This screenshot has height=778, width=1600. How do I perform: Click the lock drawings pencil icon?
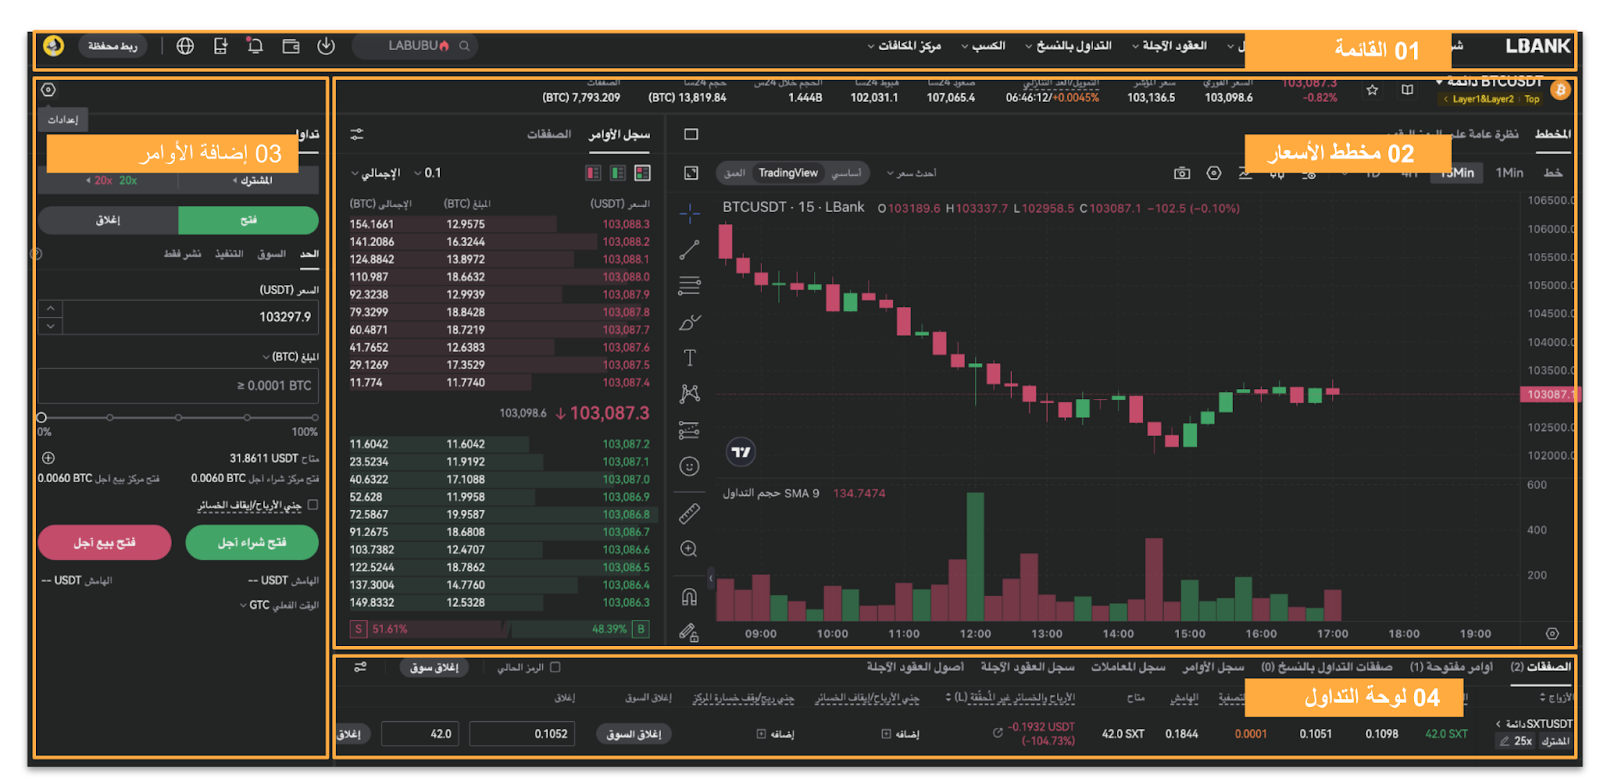(690, 632)
